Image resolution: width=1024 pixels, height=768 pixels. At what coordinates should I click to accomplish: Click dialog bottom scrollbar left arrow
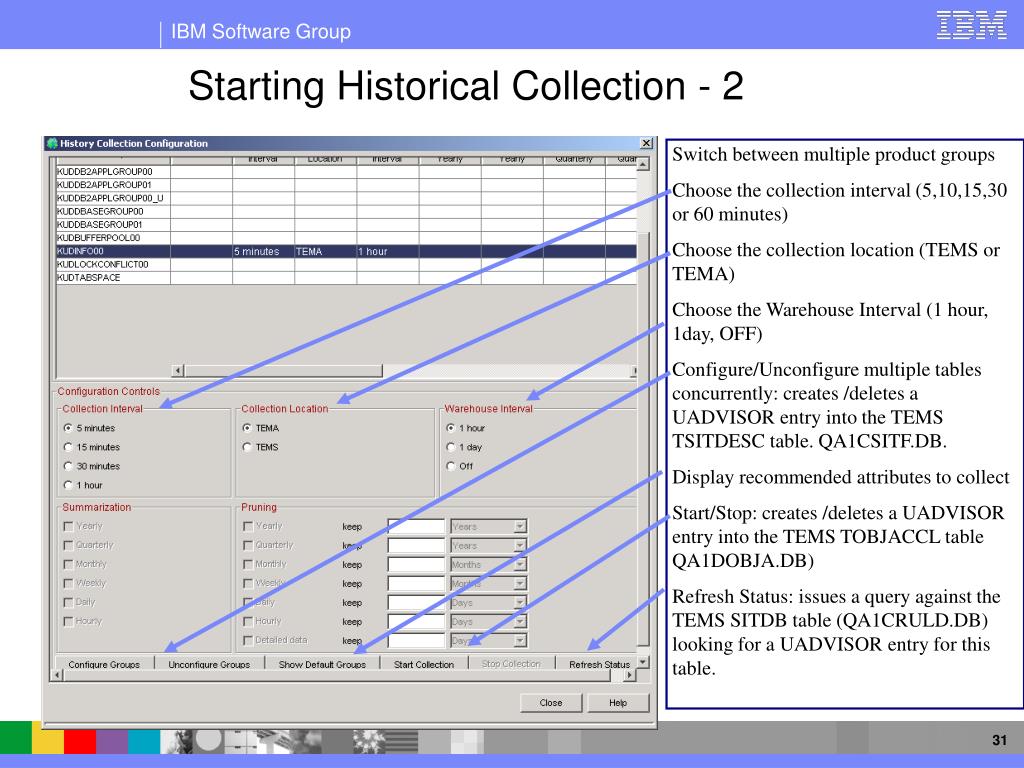57,675
